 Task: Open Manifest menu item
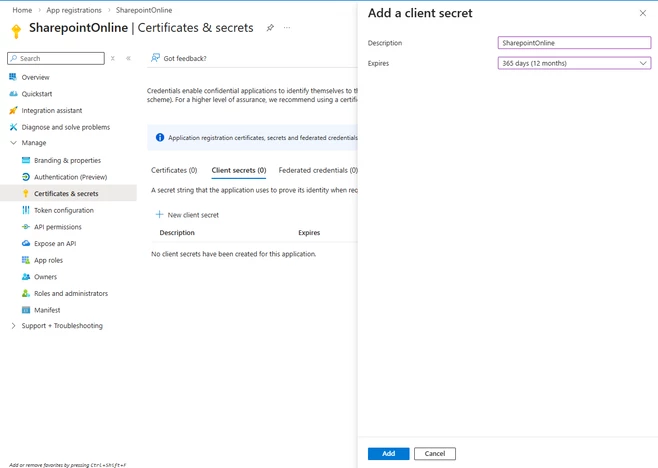coord(47,310)
